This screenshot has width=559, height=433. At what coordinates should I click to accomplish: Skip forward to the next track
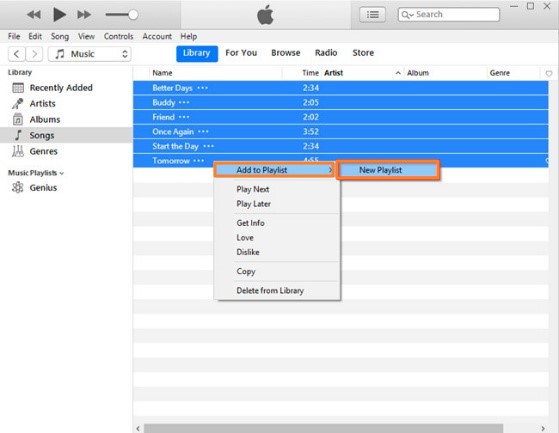pos(84,15)
